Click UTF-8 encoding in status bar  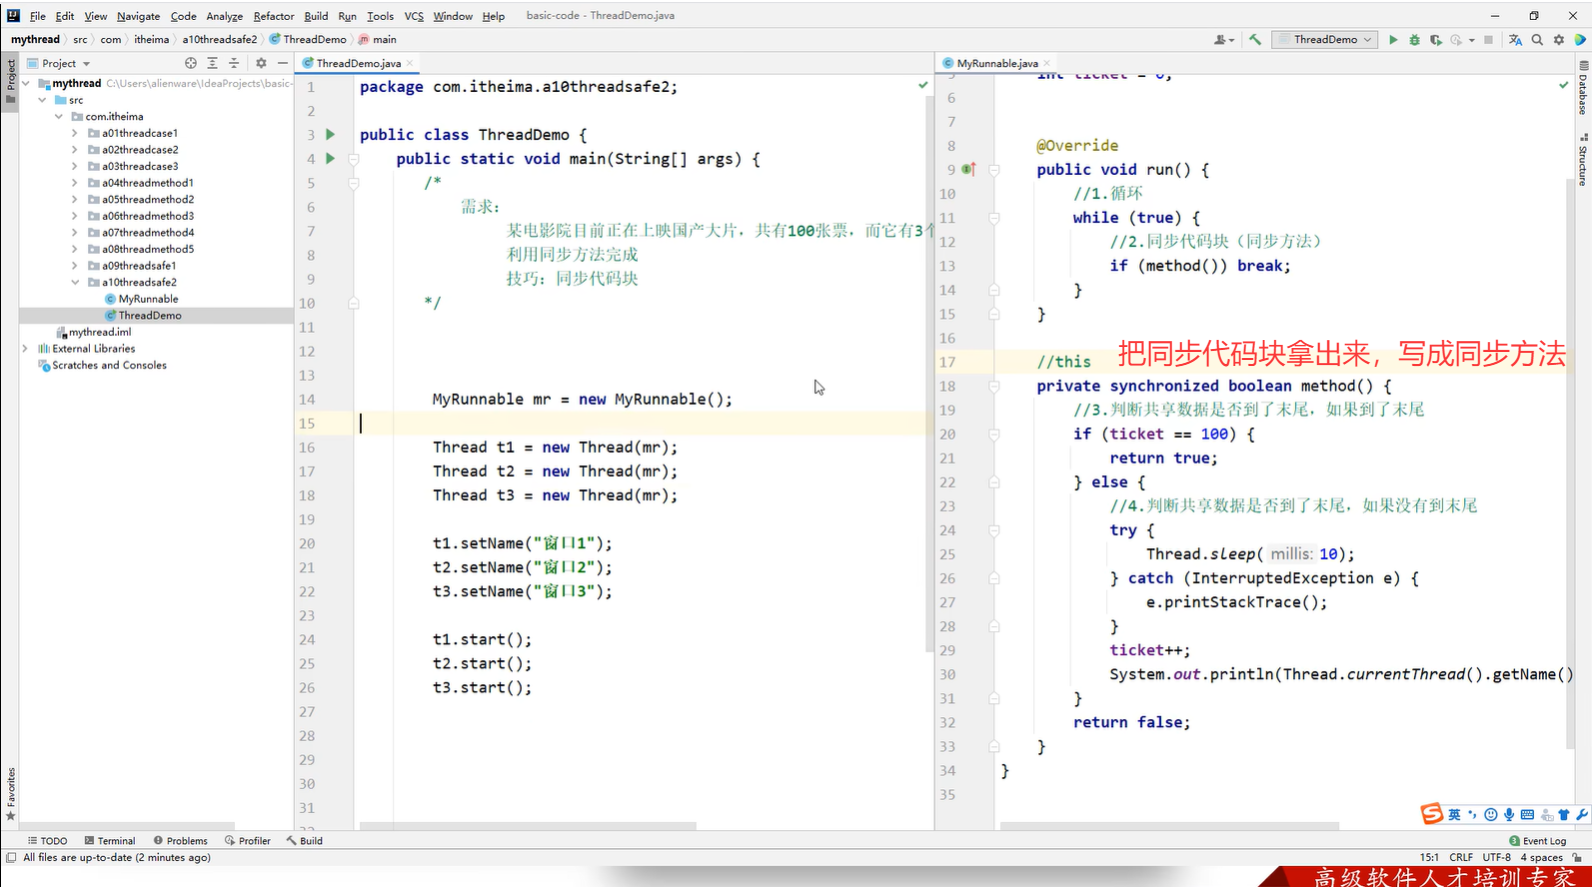coord(1496,858)
